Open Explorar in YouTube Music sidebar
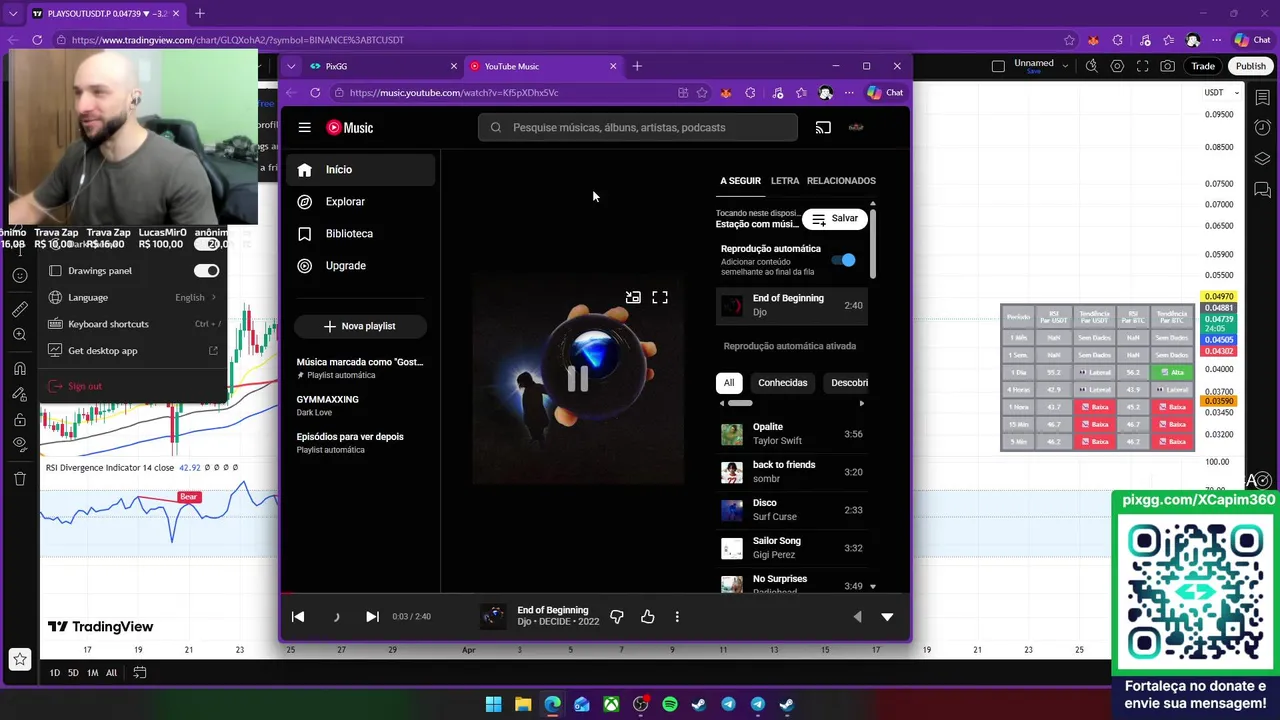 (361, 202)
